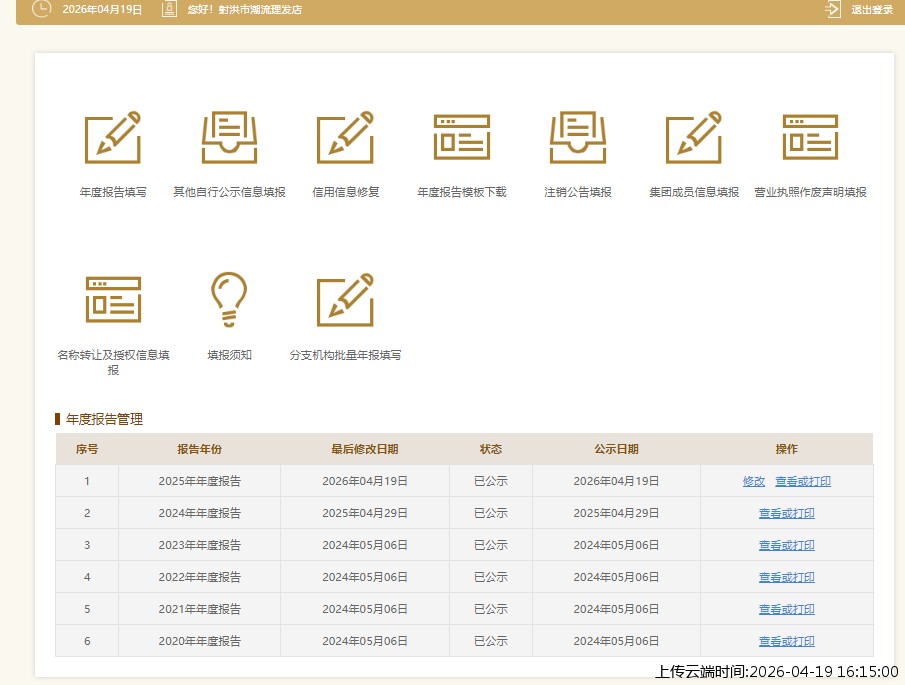Open 分支机构批量年报填写 icon
905x685 pixels.
345,300
